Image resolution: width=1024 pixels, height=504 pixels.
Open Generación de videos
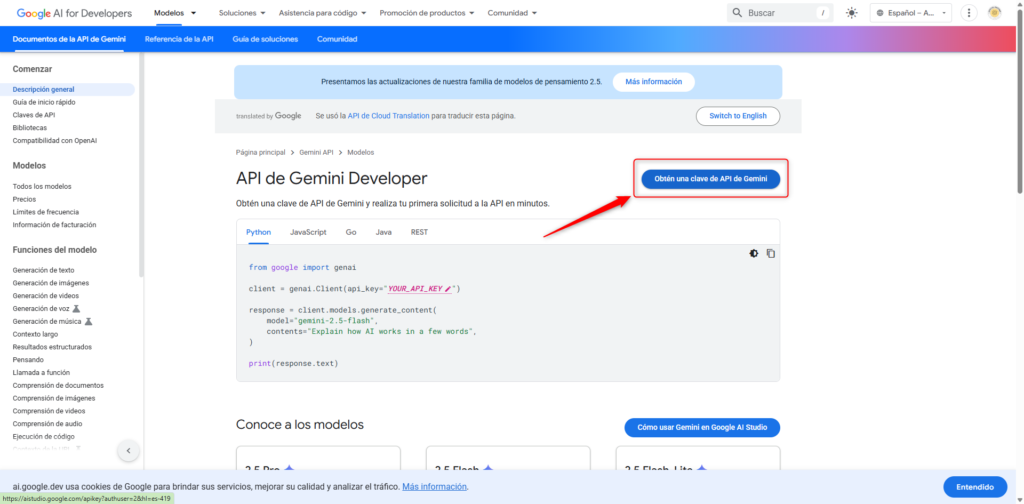click(46, 296)
